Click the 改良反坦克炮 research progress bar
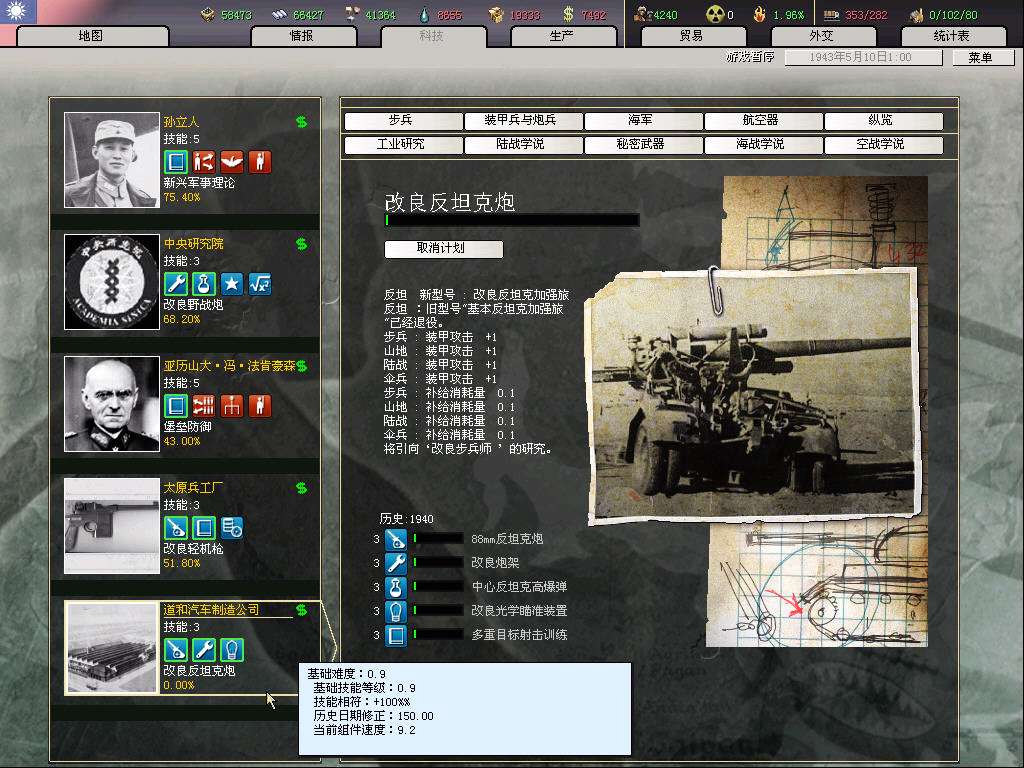The image size is (1024, 768). pos(512,221)
